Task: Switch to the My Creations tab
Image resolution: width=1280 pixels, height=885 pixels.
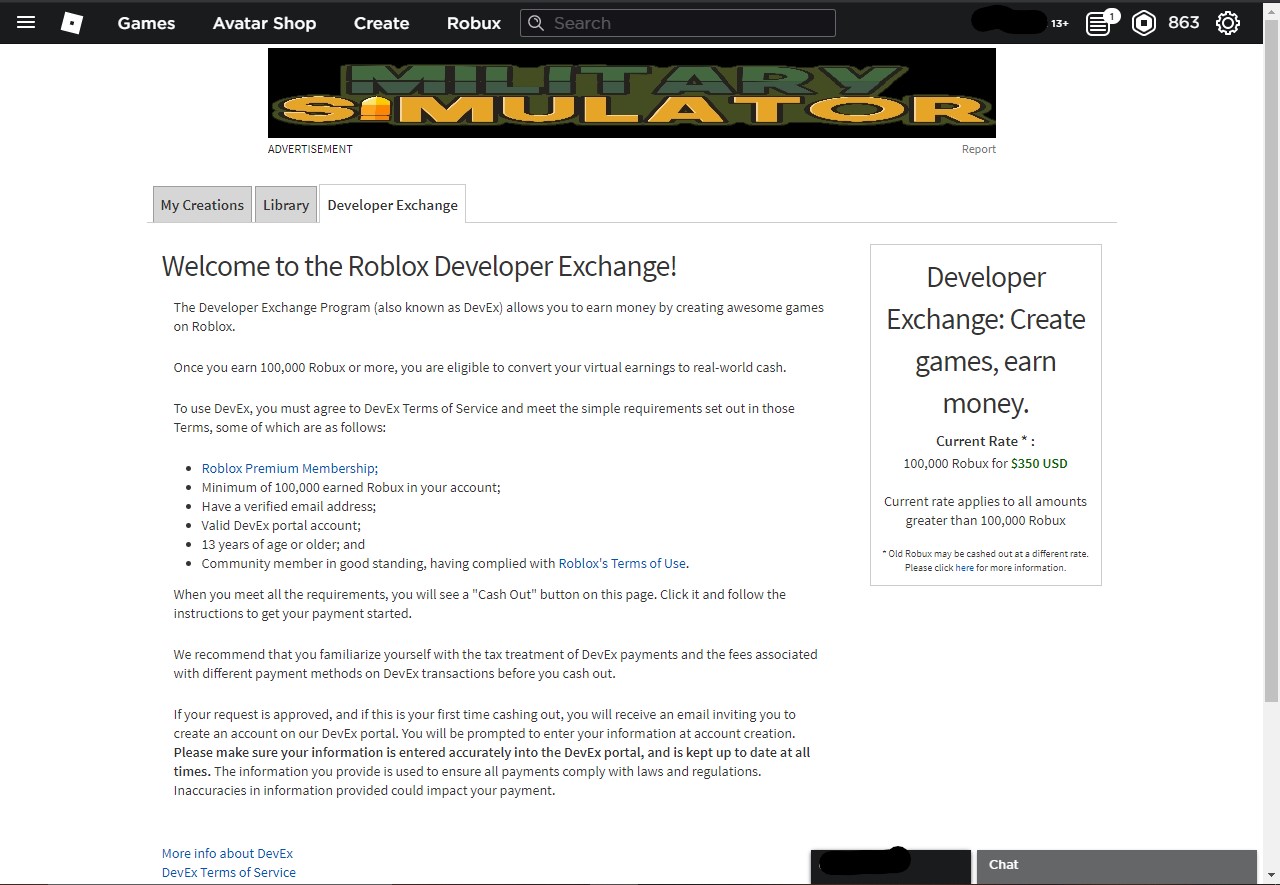Action: pyautogui.click(x=202, y=204)
